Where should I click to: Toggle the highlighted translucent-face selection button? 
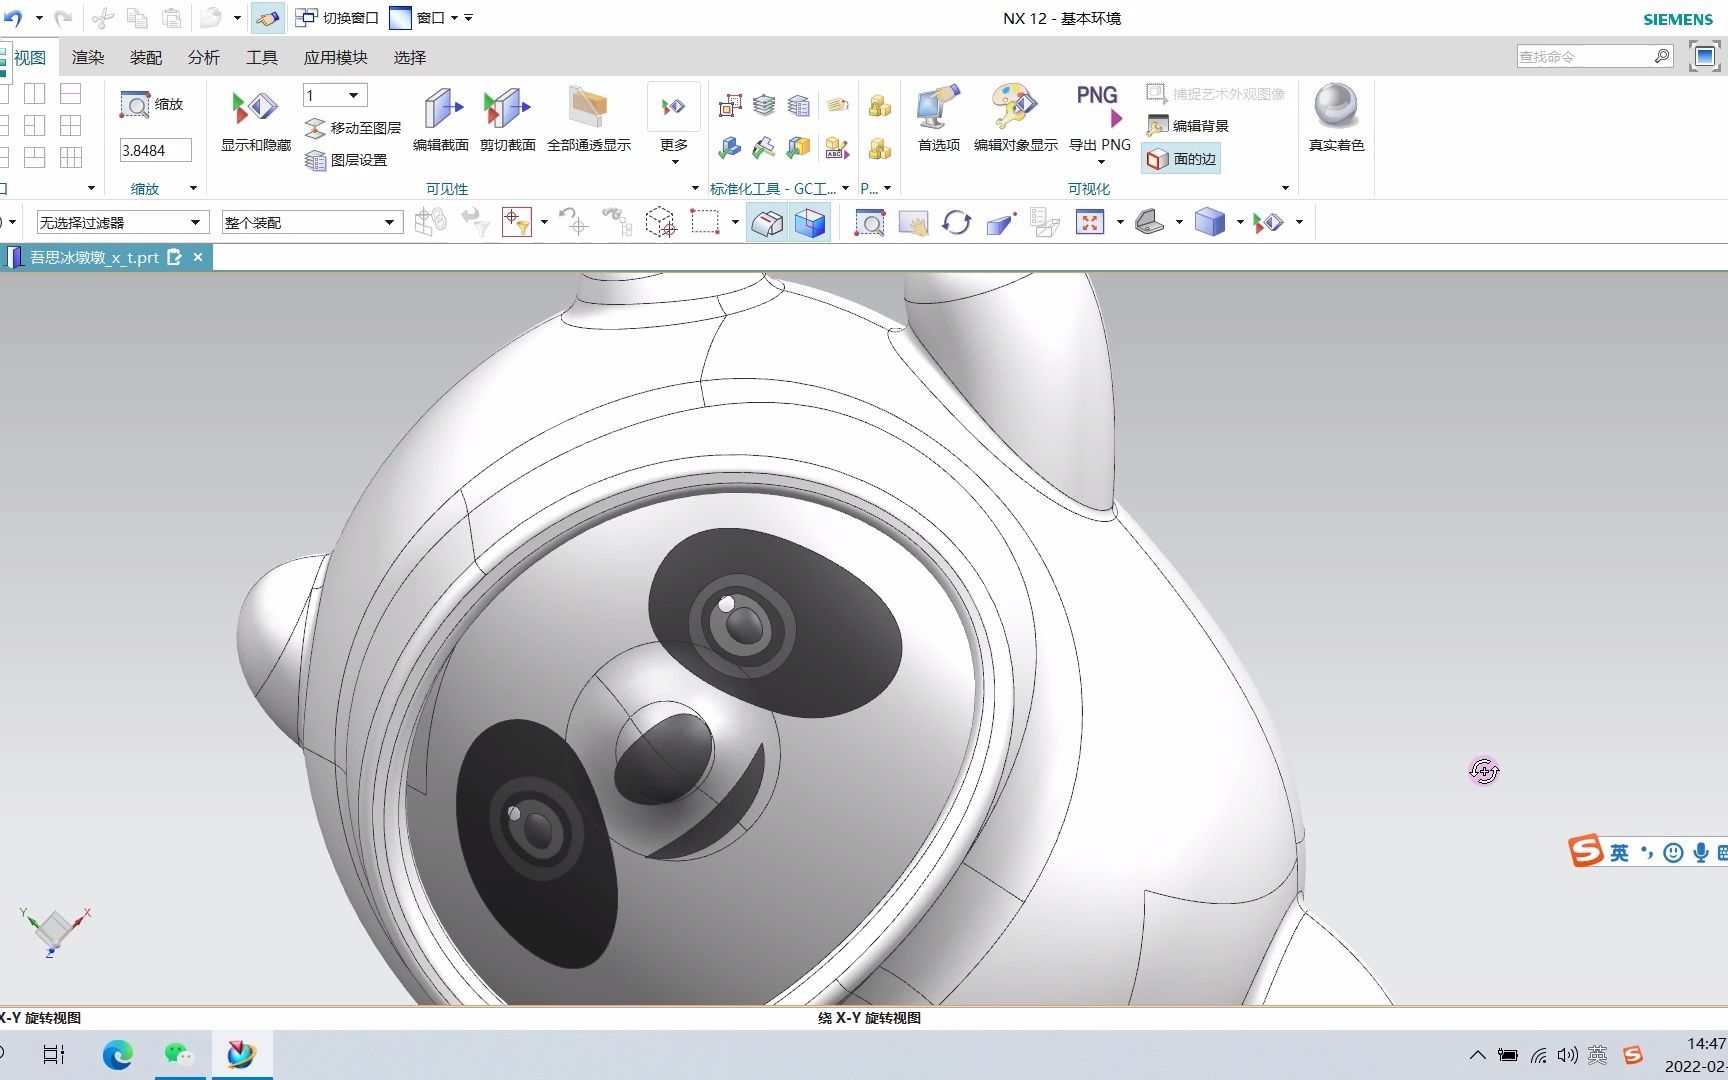(x=767, y=222)
